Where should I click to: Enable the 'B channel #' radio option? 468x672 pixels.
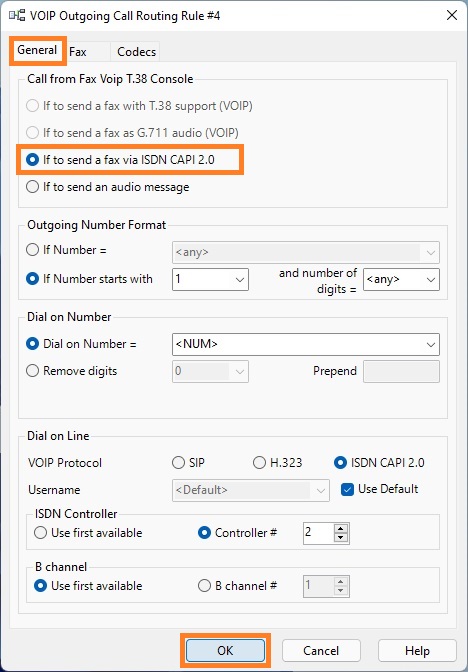click(237, 585)
